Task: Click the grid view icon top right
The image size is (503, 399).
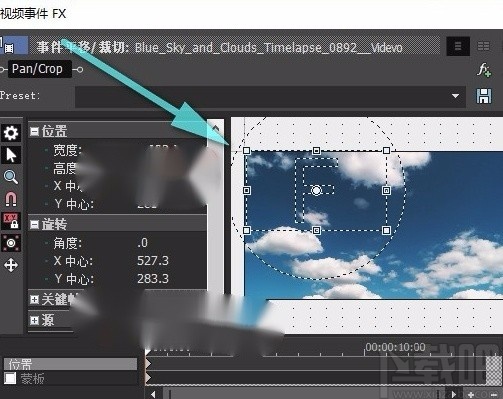Action: point(483,46)
